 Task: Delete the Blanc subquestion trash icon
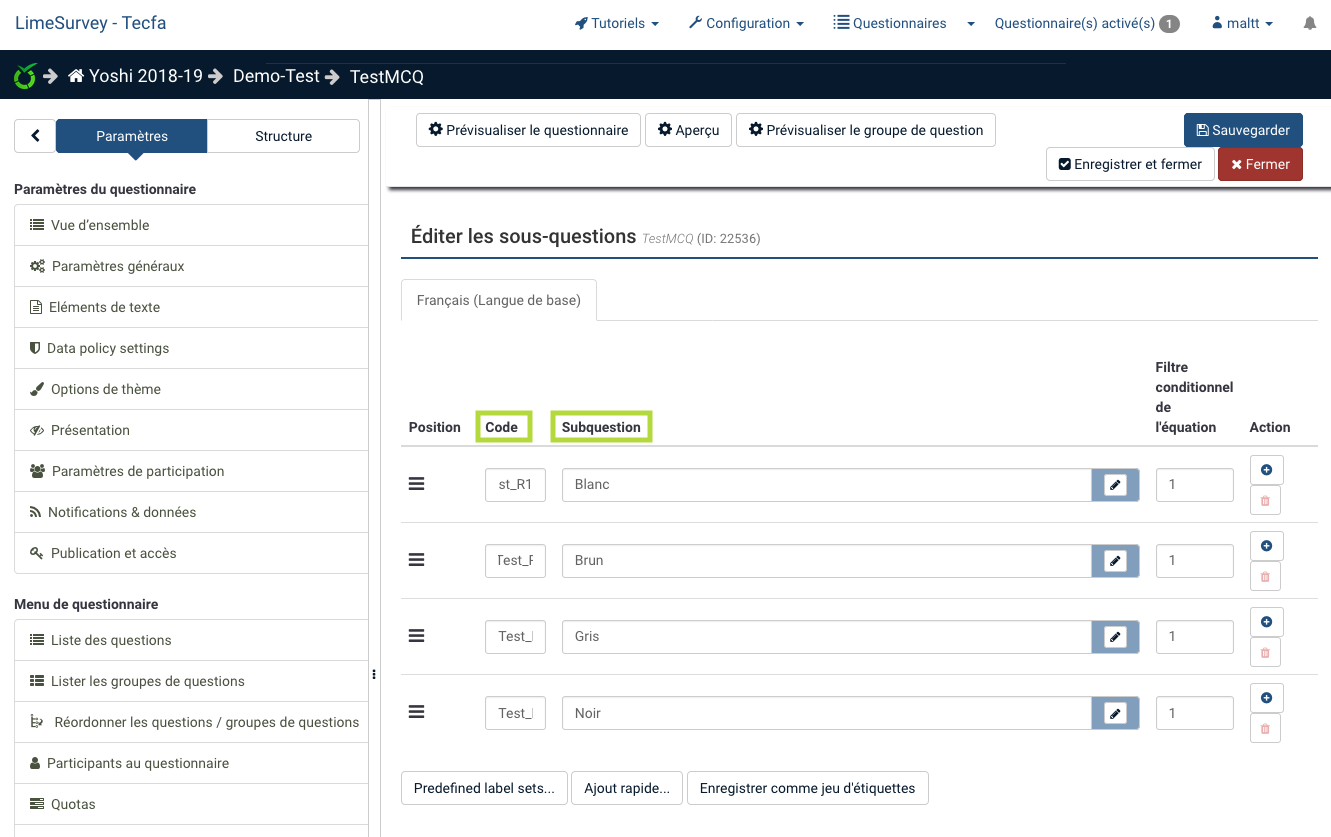click(1265, 500)
